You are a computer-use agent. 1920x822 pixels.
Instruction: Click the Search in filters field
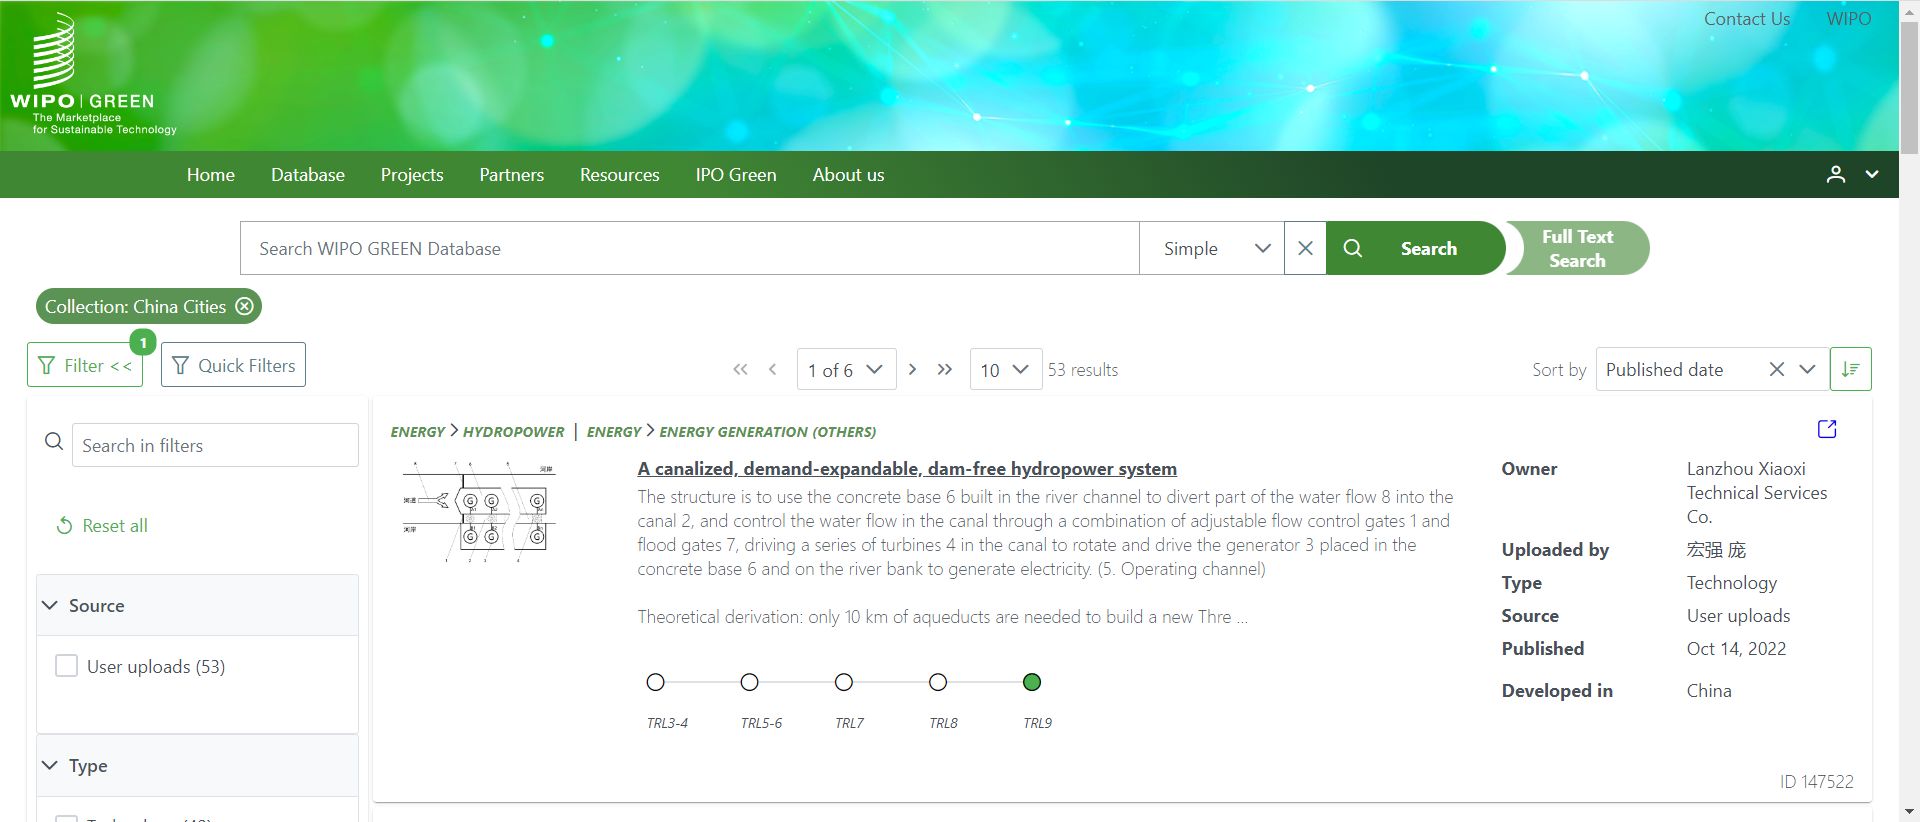point(215,446)
